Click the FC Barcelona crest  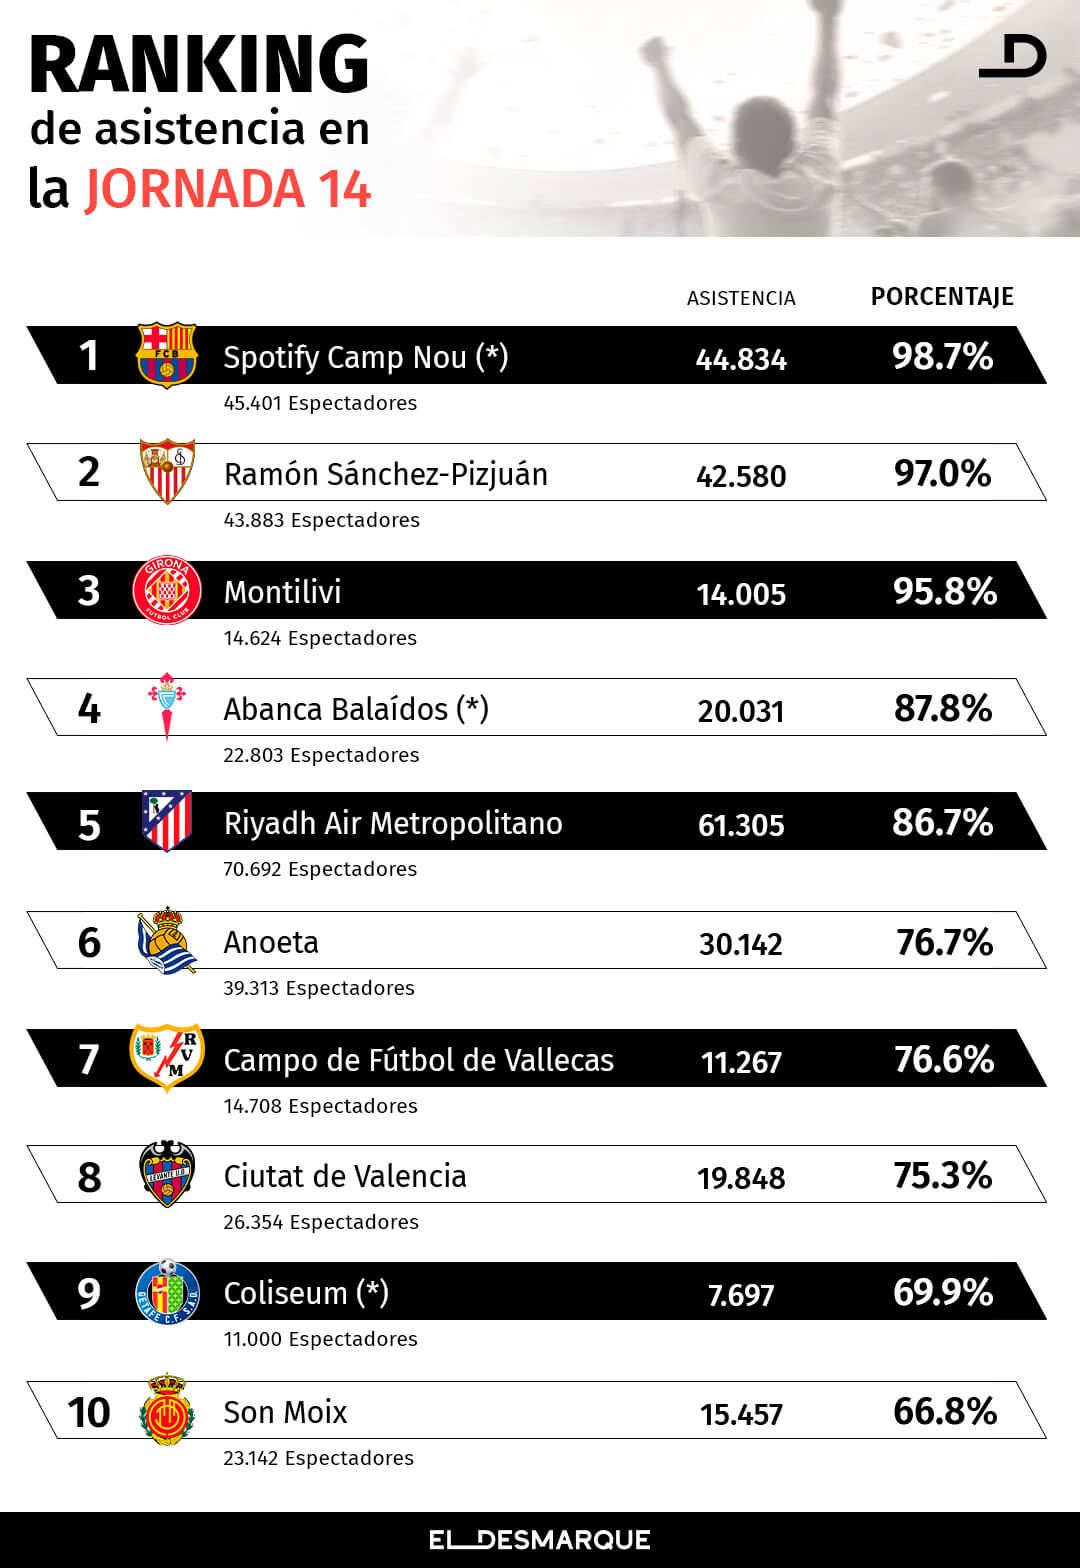[x=167, y=355]
